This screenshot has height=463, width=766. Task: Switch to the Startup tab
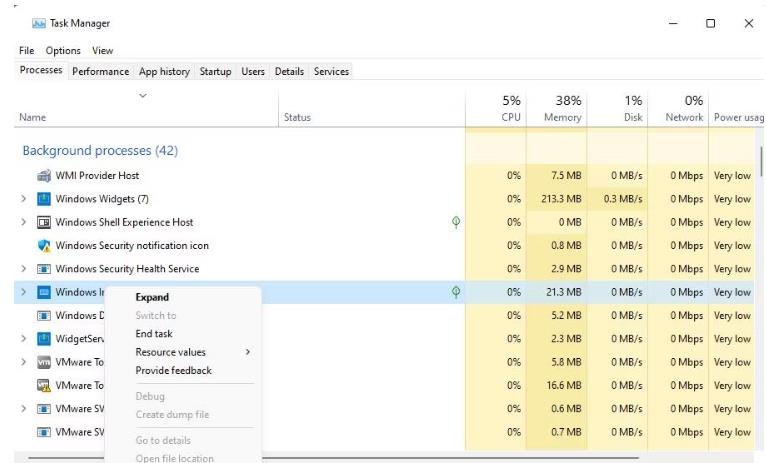point(215,71)
